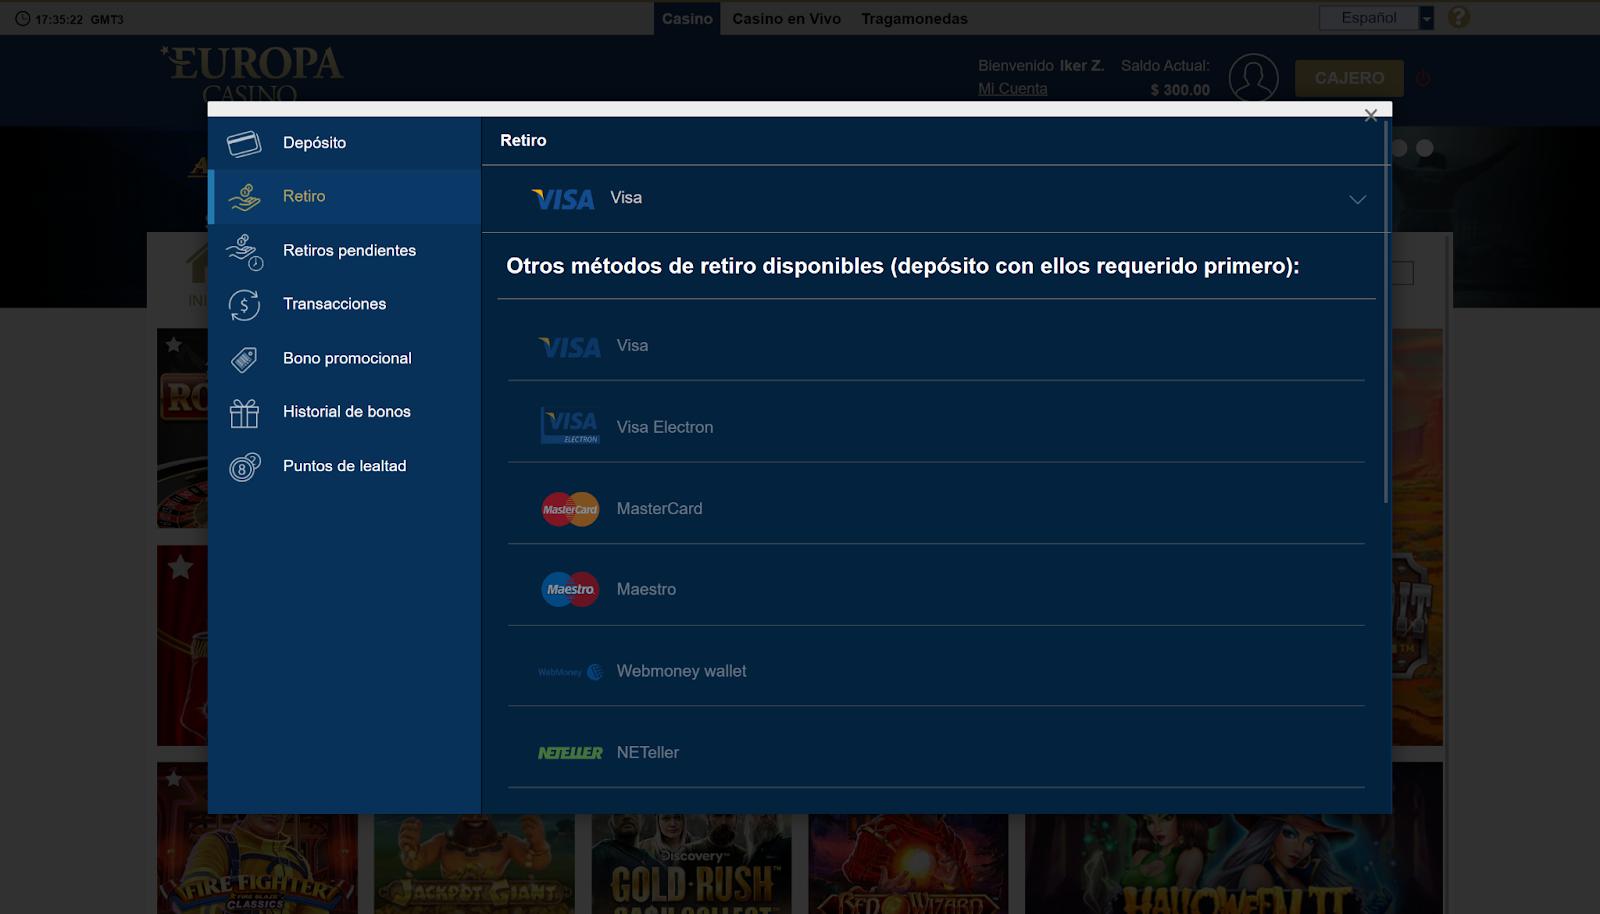This screenshot has height=914, width=1600.
Task: Click the selected Visa logo at top
Action: [x=563, y=199]
